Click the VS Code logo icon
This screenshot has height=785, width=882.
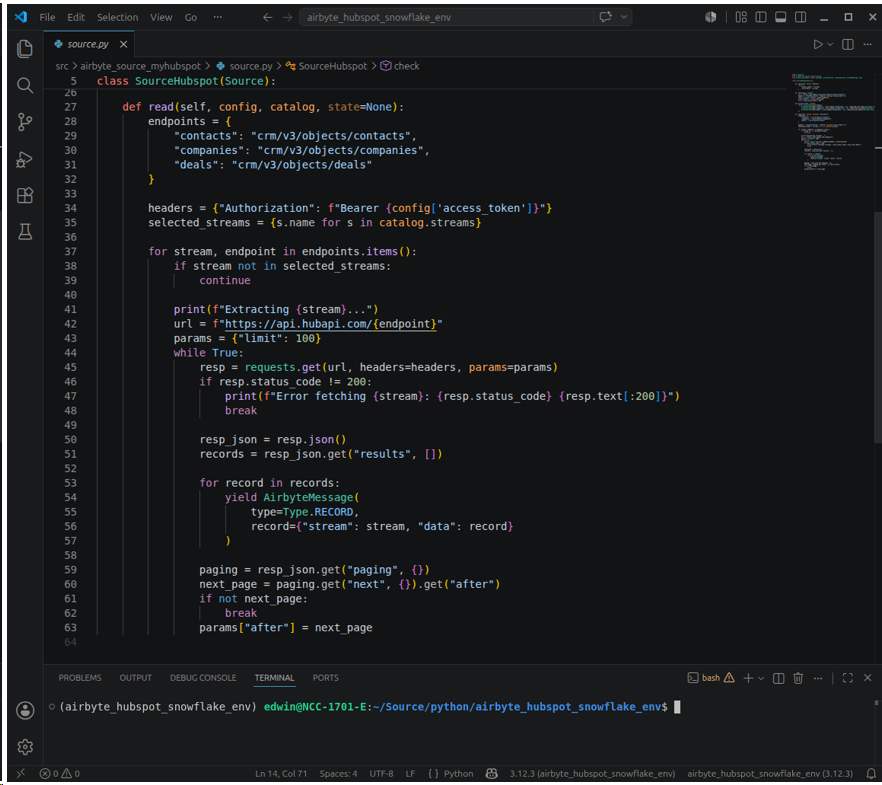(x=21, y=17)
